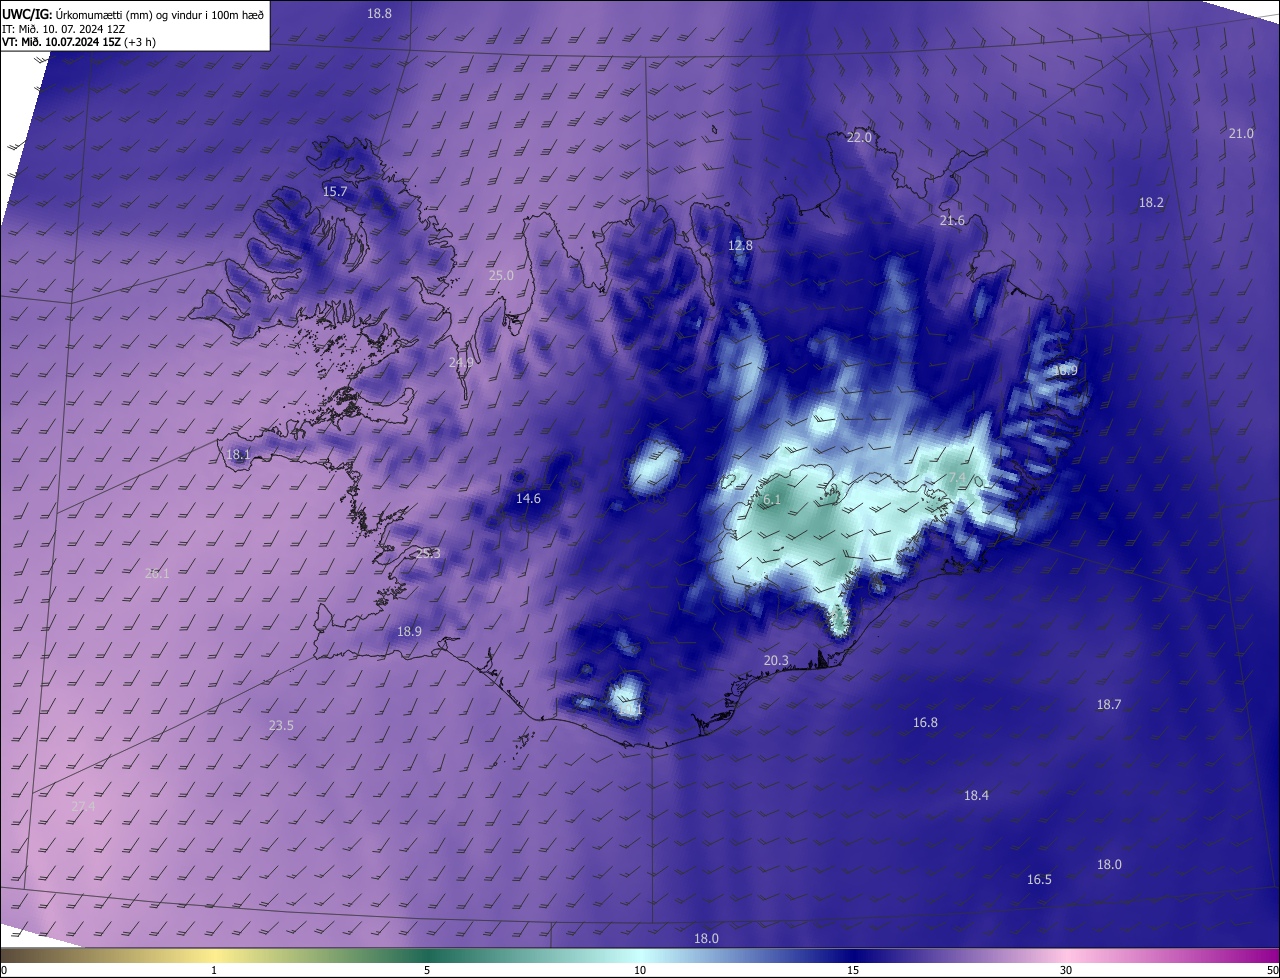Viewport: 1280px width, 978px height.
Task: Click the 16.9 value on the east coast
Action: click(x=1065, y=370)
